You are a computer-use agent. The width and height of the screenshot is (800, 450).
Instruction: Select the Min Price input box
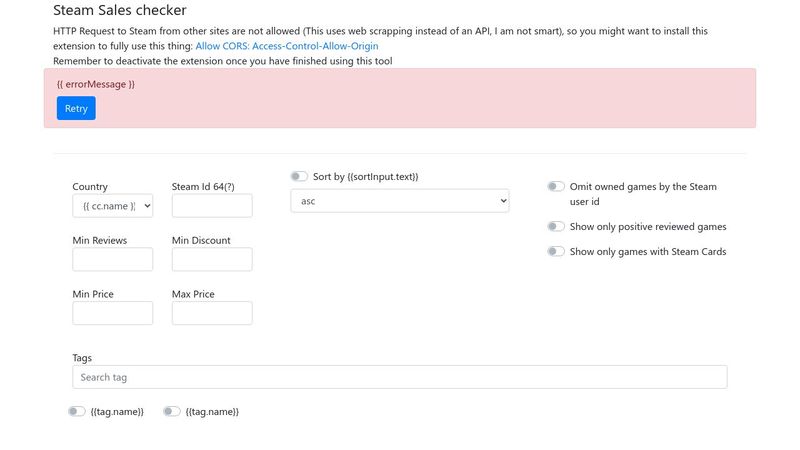point(113,313)
